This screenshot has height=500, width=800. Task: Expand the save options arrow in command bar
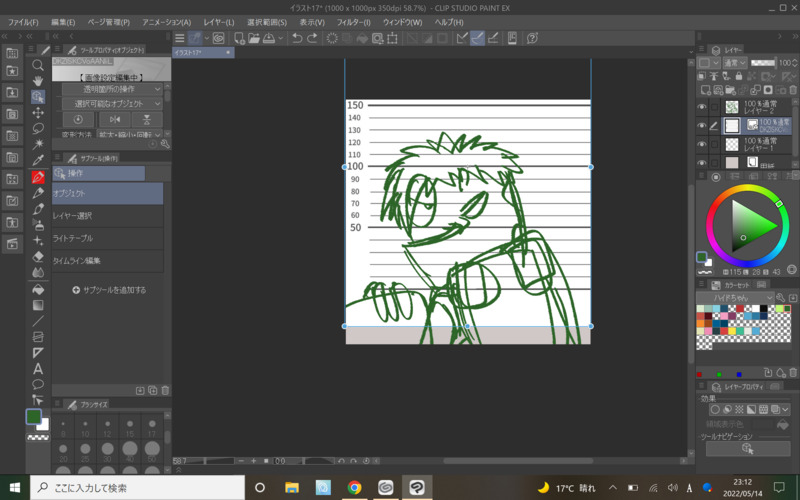click(x=281, y=38)
